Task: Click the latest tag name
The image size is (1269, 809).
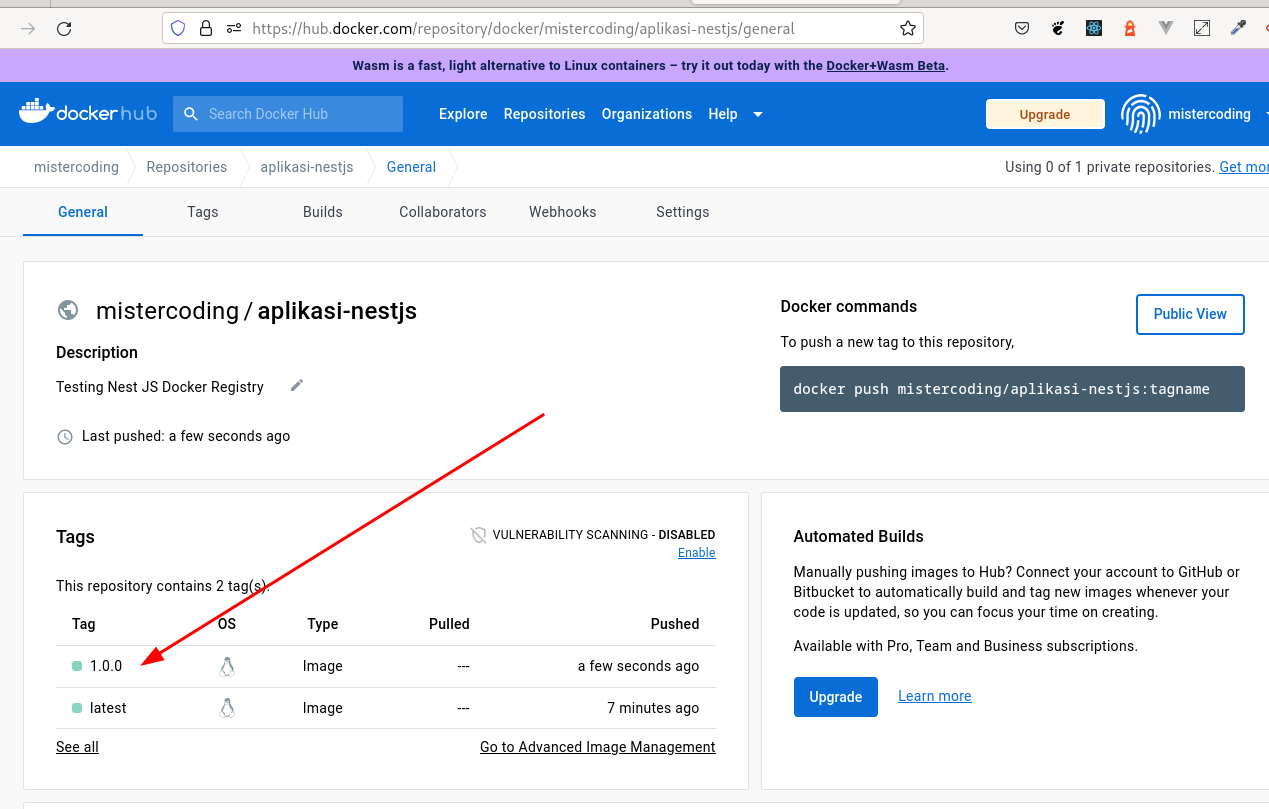Action: (108, 708)
